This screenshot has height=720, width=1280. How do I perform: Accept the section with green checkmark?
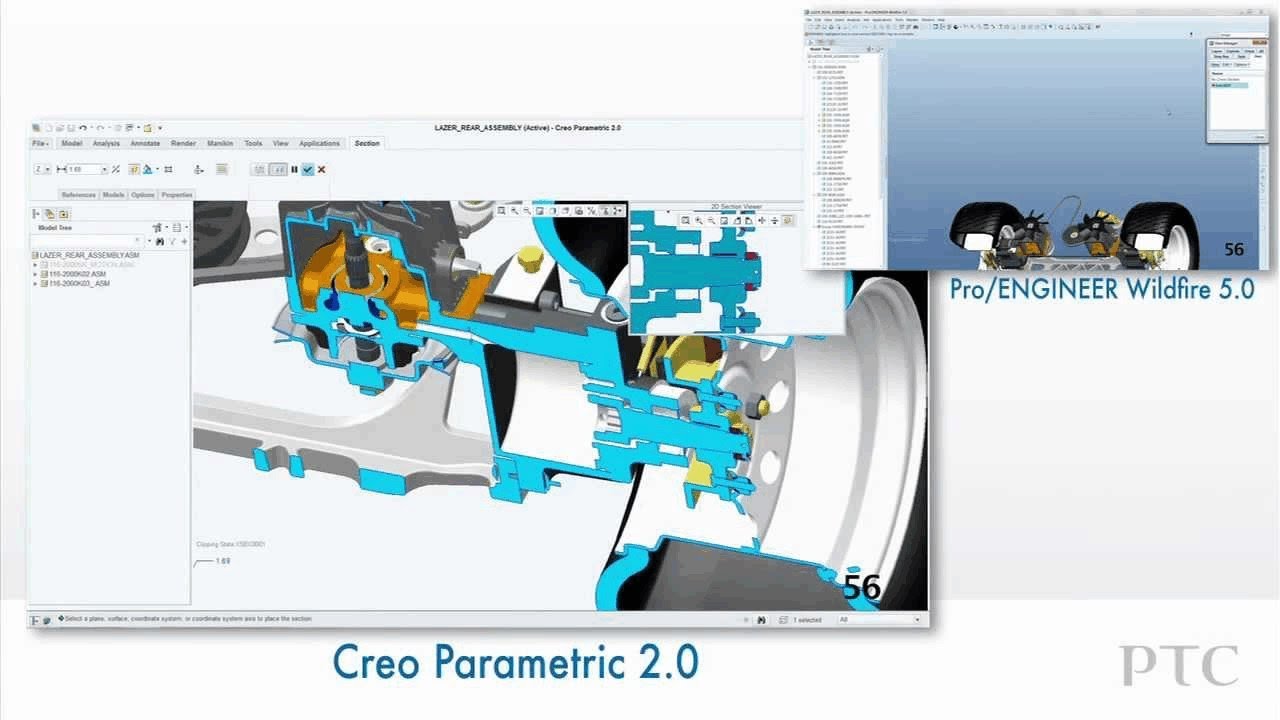pyautogui.click(x=308, y=169)
